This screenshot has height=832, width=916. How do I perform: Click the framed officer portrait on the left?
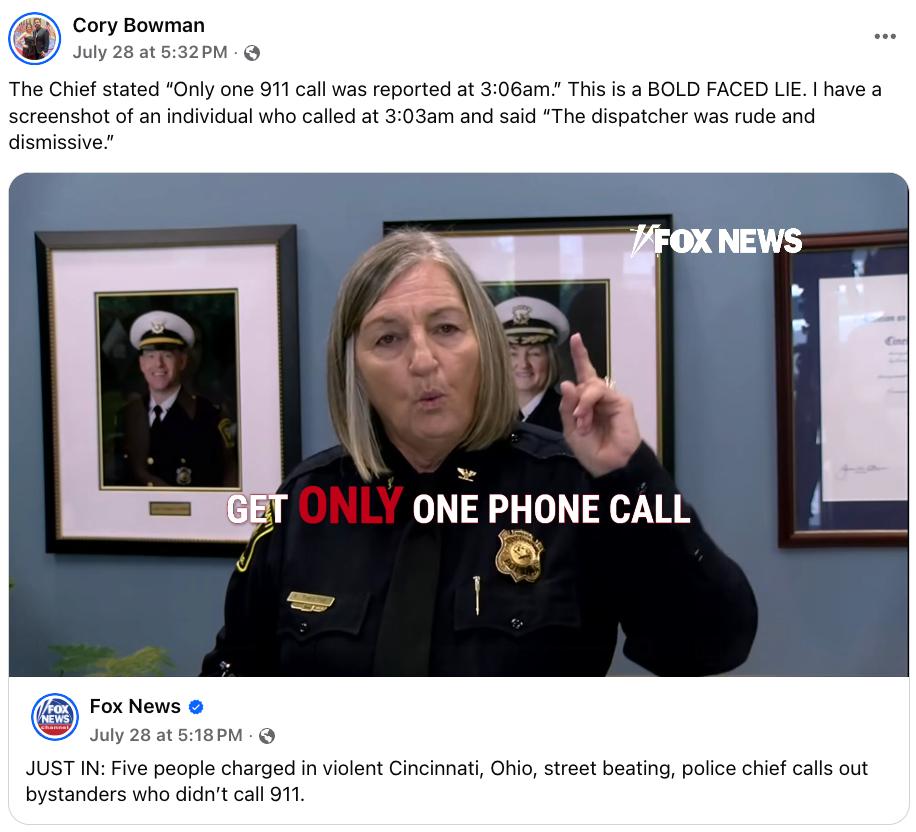168,390
